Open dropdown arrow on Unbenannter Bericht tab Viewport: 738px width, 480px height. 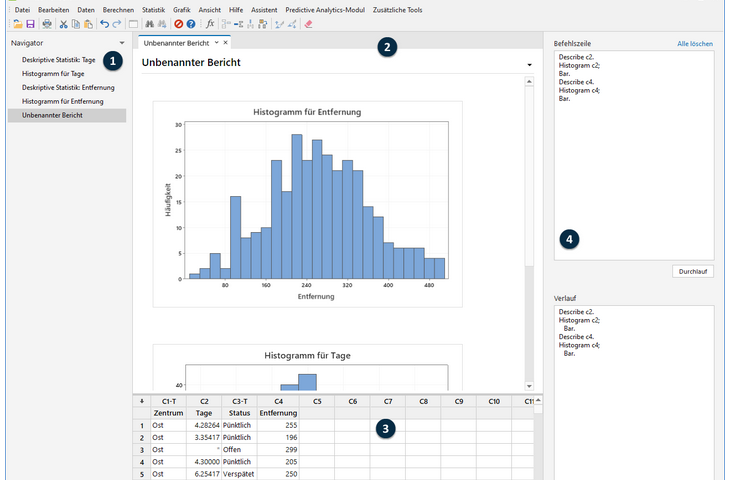[216, 44]
